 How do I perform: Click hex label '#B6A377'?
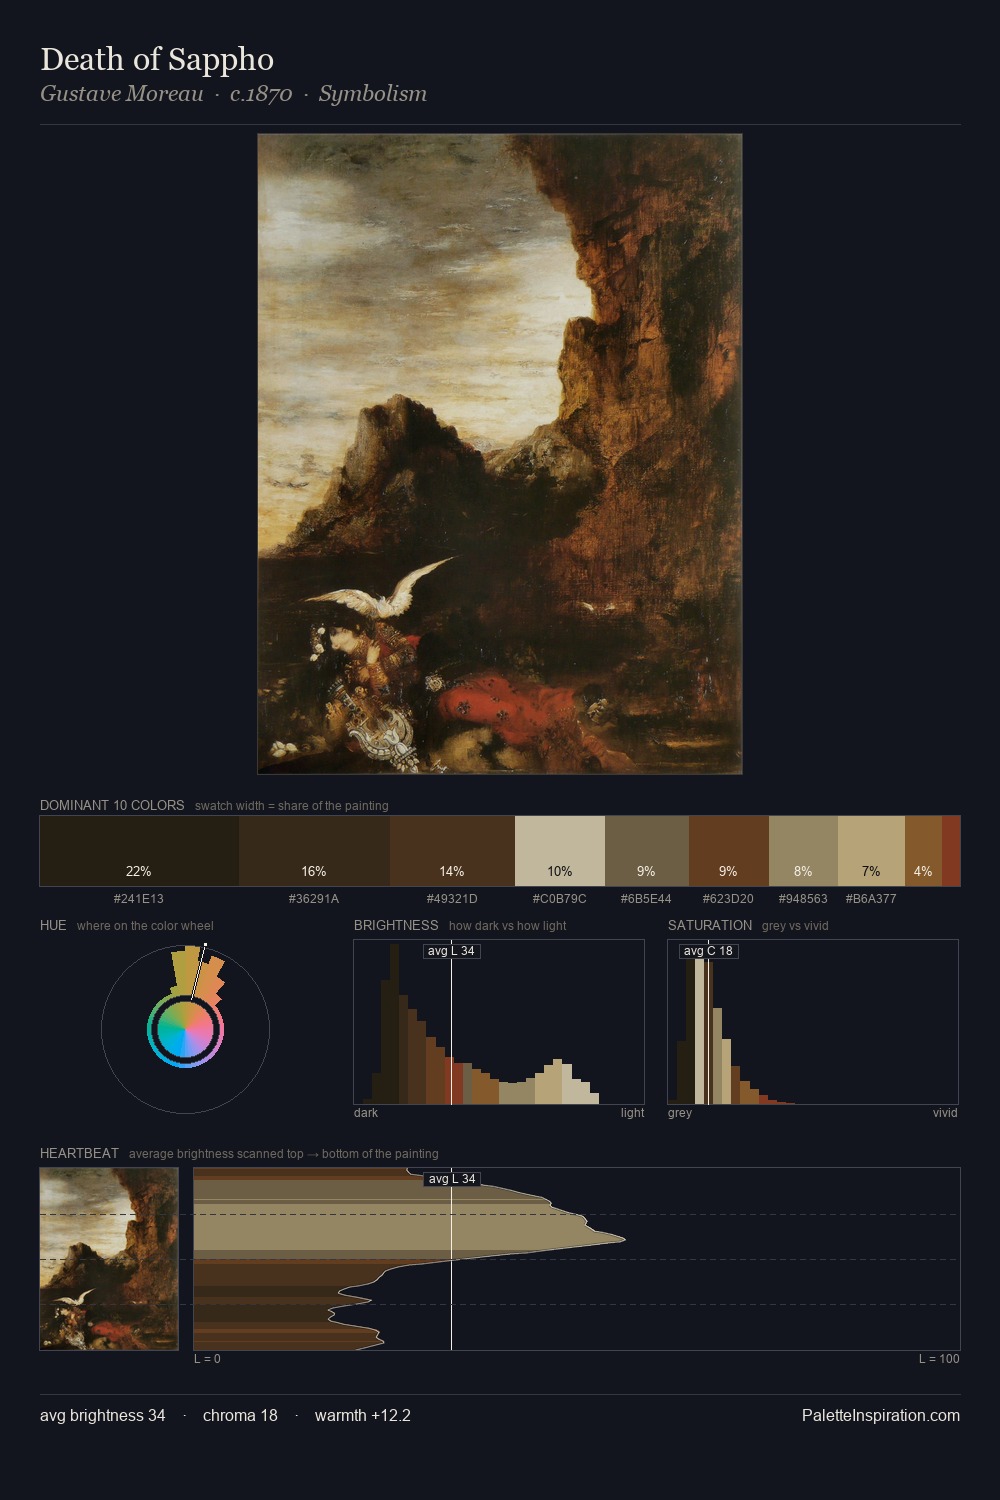pyautogui.click(x=871, y=899)
